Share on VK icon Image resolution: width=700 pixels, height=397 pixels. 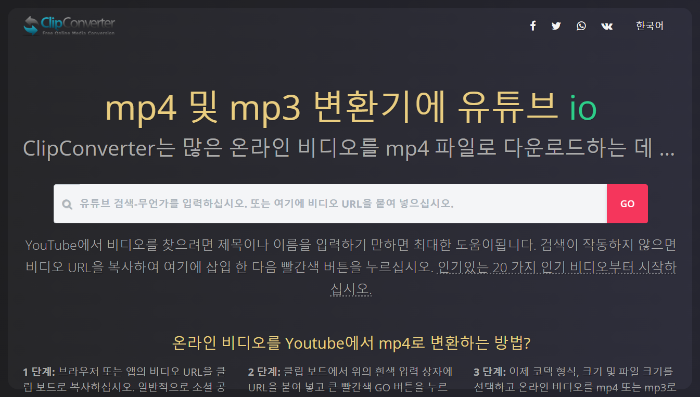click(607, 26)
